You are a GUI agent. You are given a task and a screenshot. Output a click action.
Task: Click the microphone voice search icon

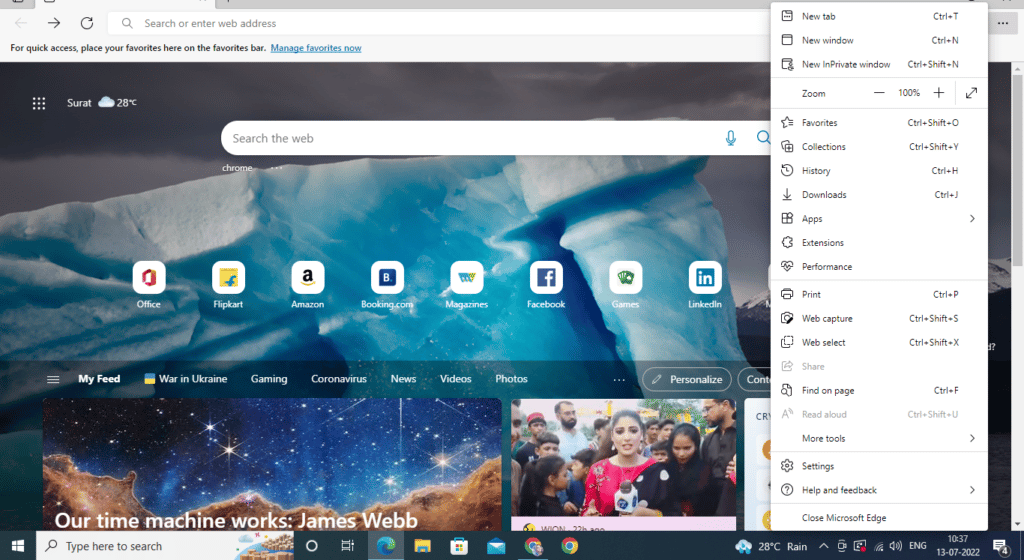pyautogui.click(x=731, y=138)
